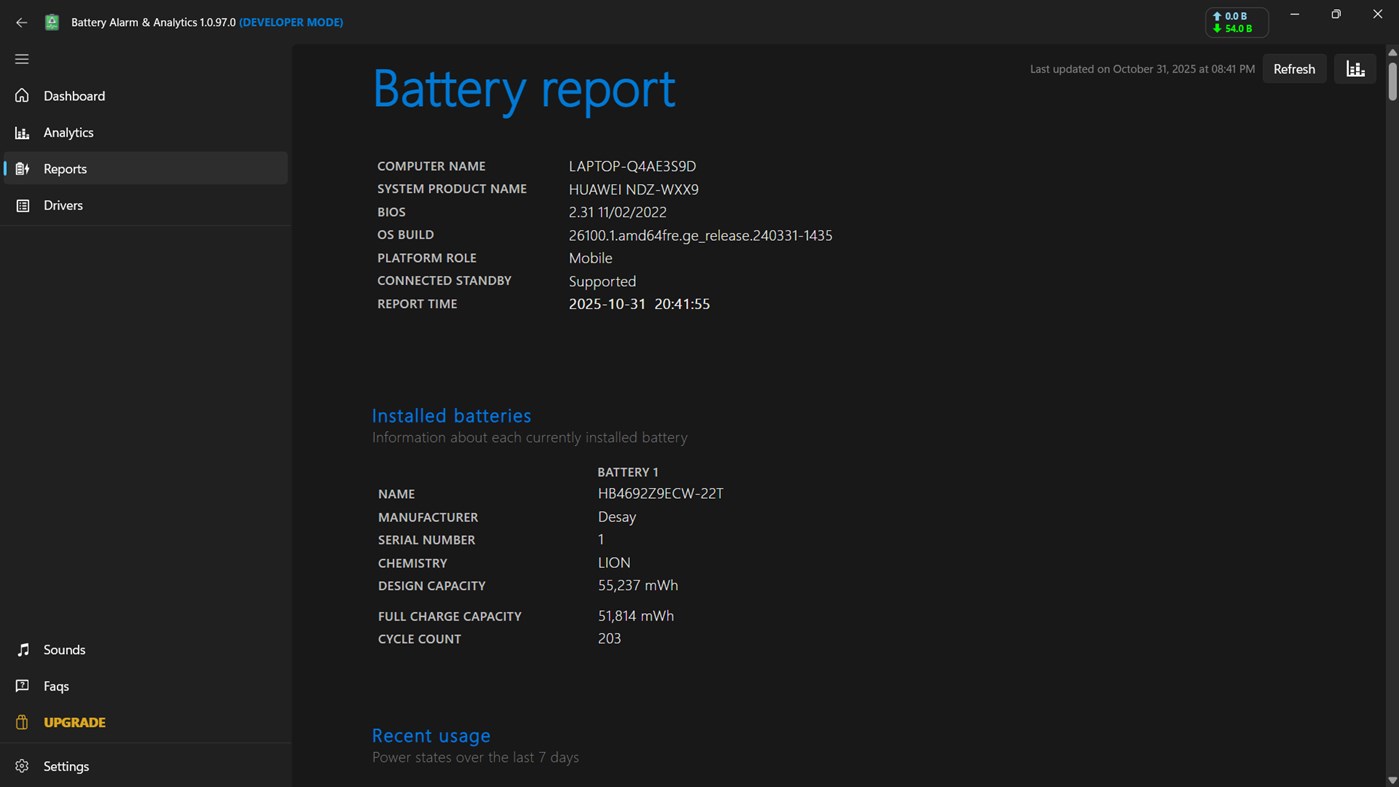Select Dashboard from the sidebar menu
The image size is (1399, 787).
click(73, 95)
